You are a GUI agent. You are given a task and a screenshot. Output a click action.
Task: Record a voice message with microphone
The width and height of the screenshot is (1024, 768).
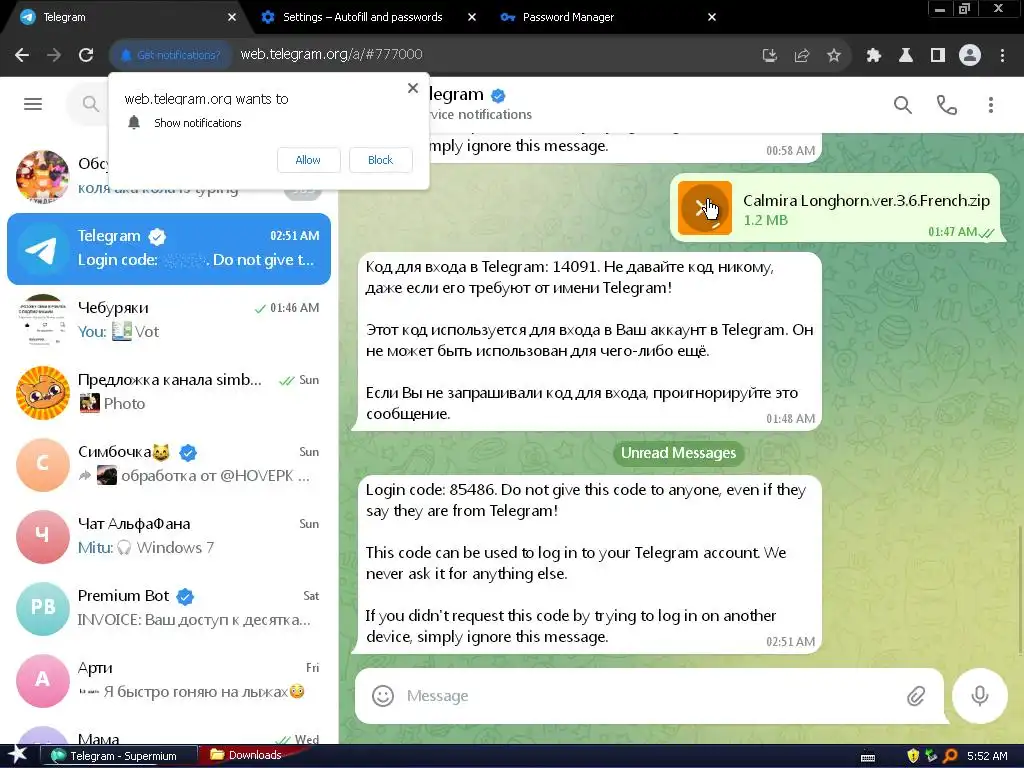pyautogui.click(x=979, y=696)
